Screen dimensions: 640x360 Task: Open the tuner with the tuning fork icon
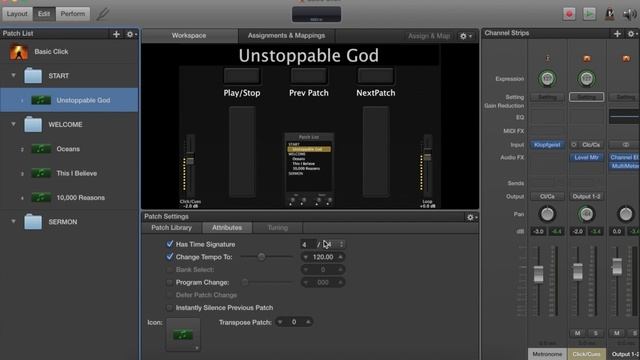(102, 14)
